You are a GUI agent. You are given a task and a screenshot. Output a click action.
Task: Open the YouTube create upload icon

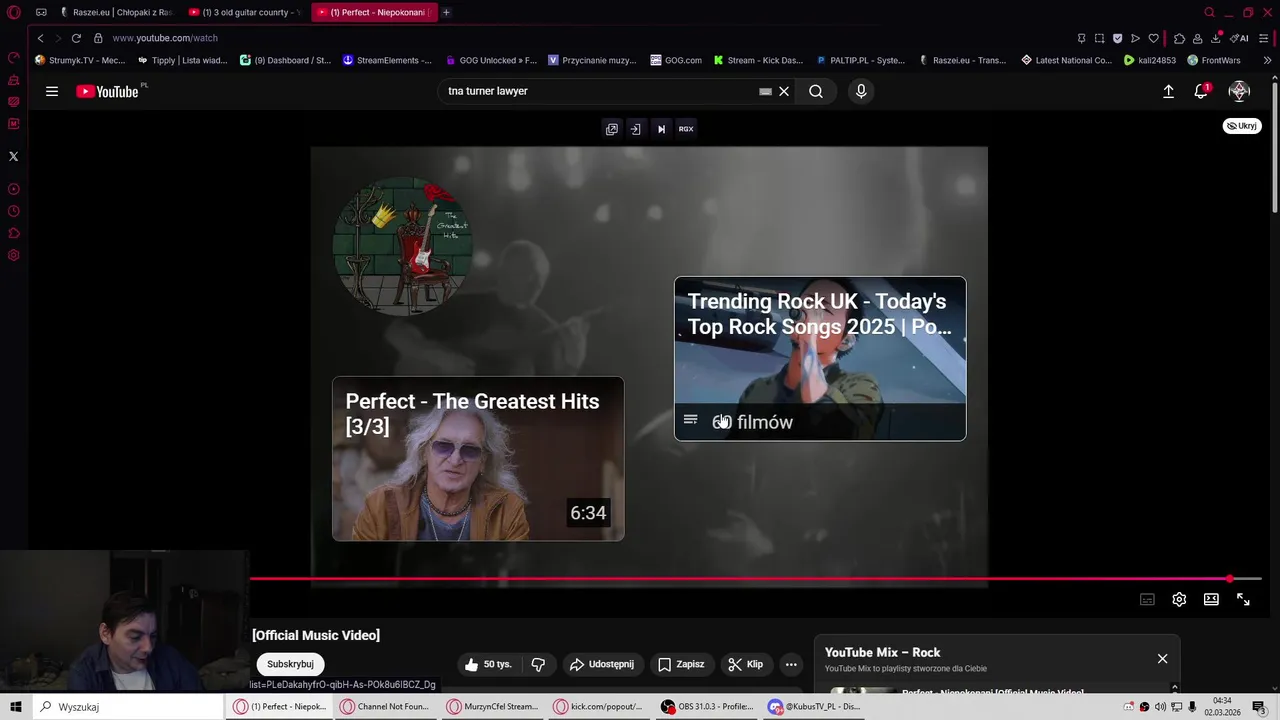tap(1168, 91)
